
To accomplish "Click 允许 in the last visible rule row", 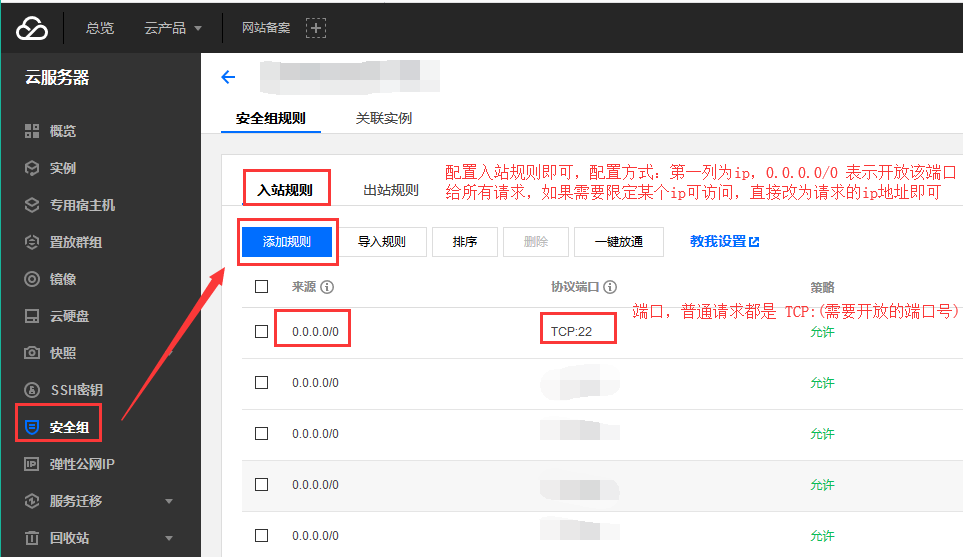I will (x=822, y=536).
